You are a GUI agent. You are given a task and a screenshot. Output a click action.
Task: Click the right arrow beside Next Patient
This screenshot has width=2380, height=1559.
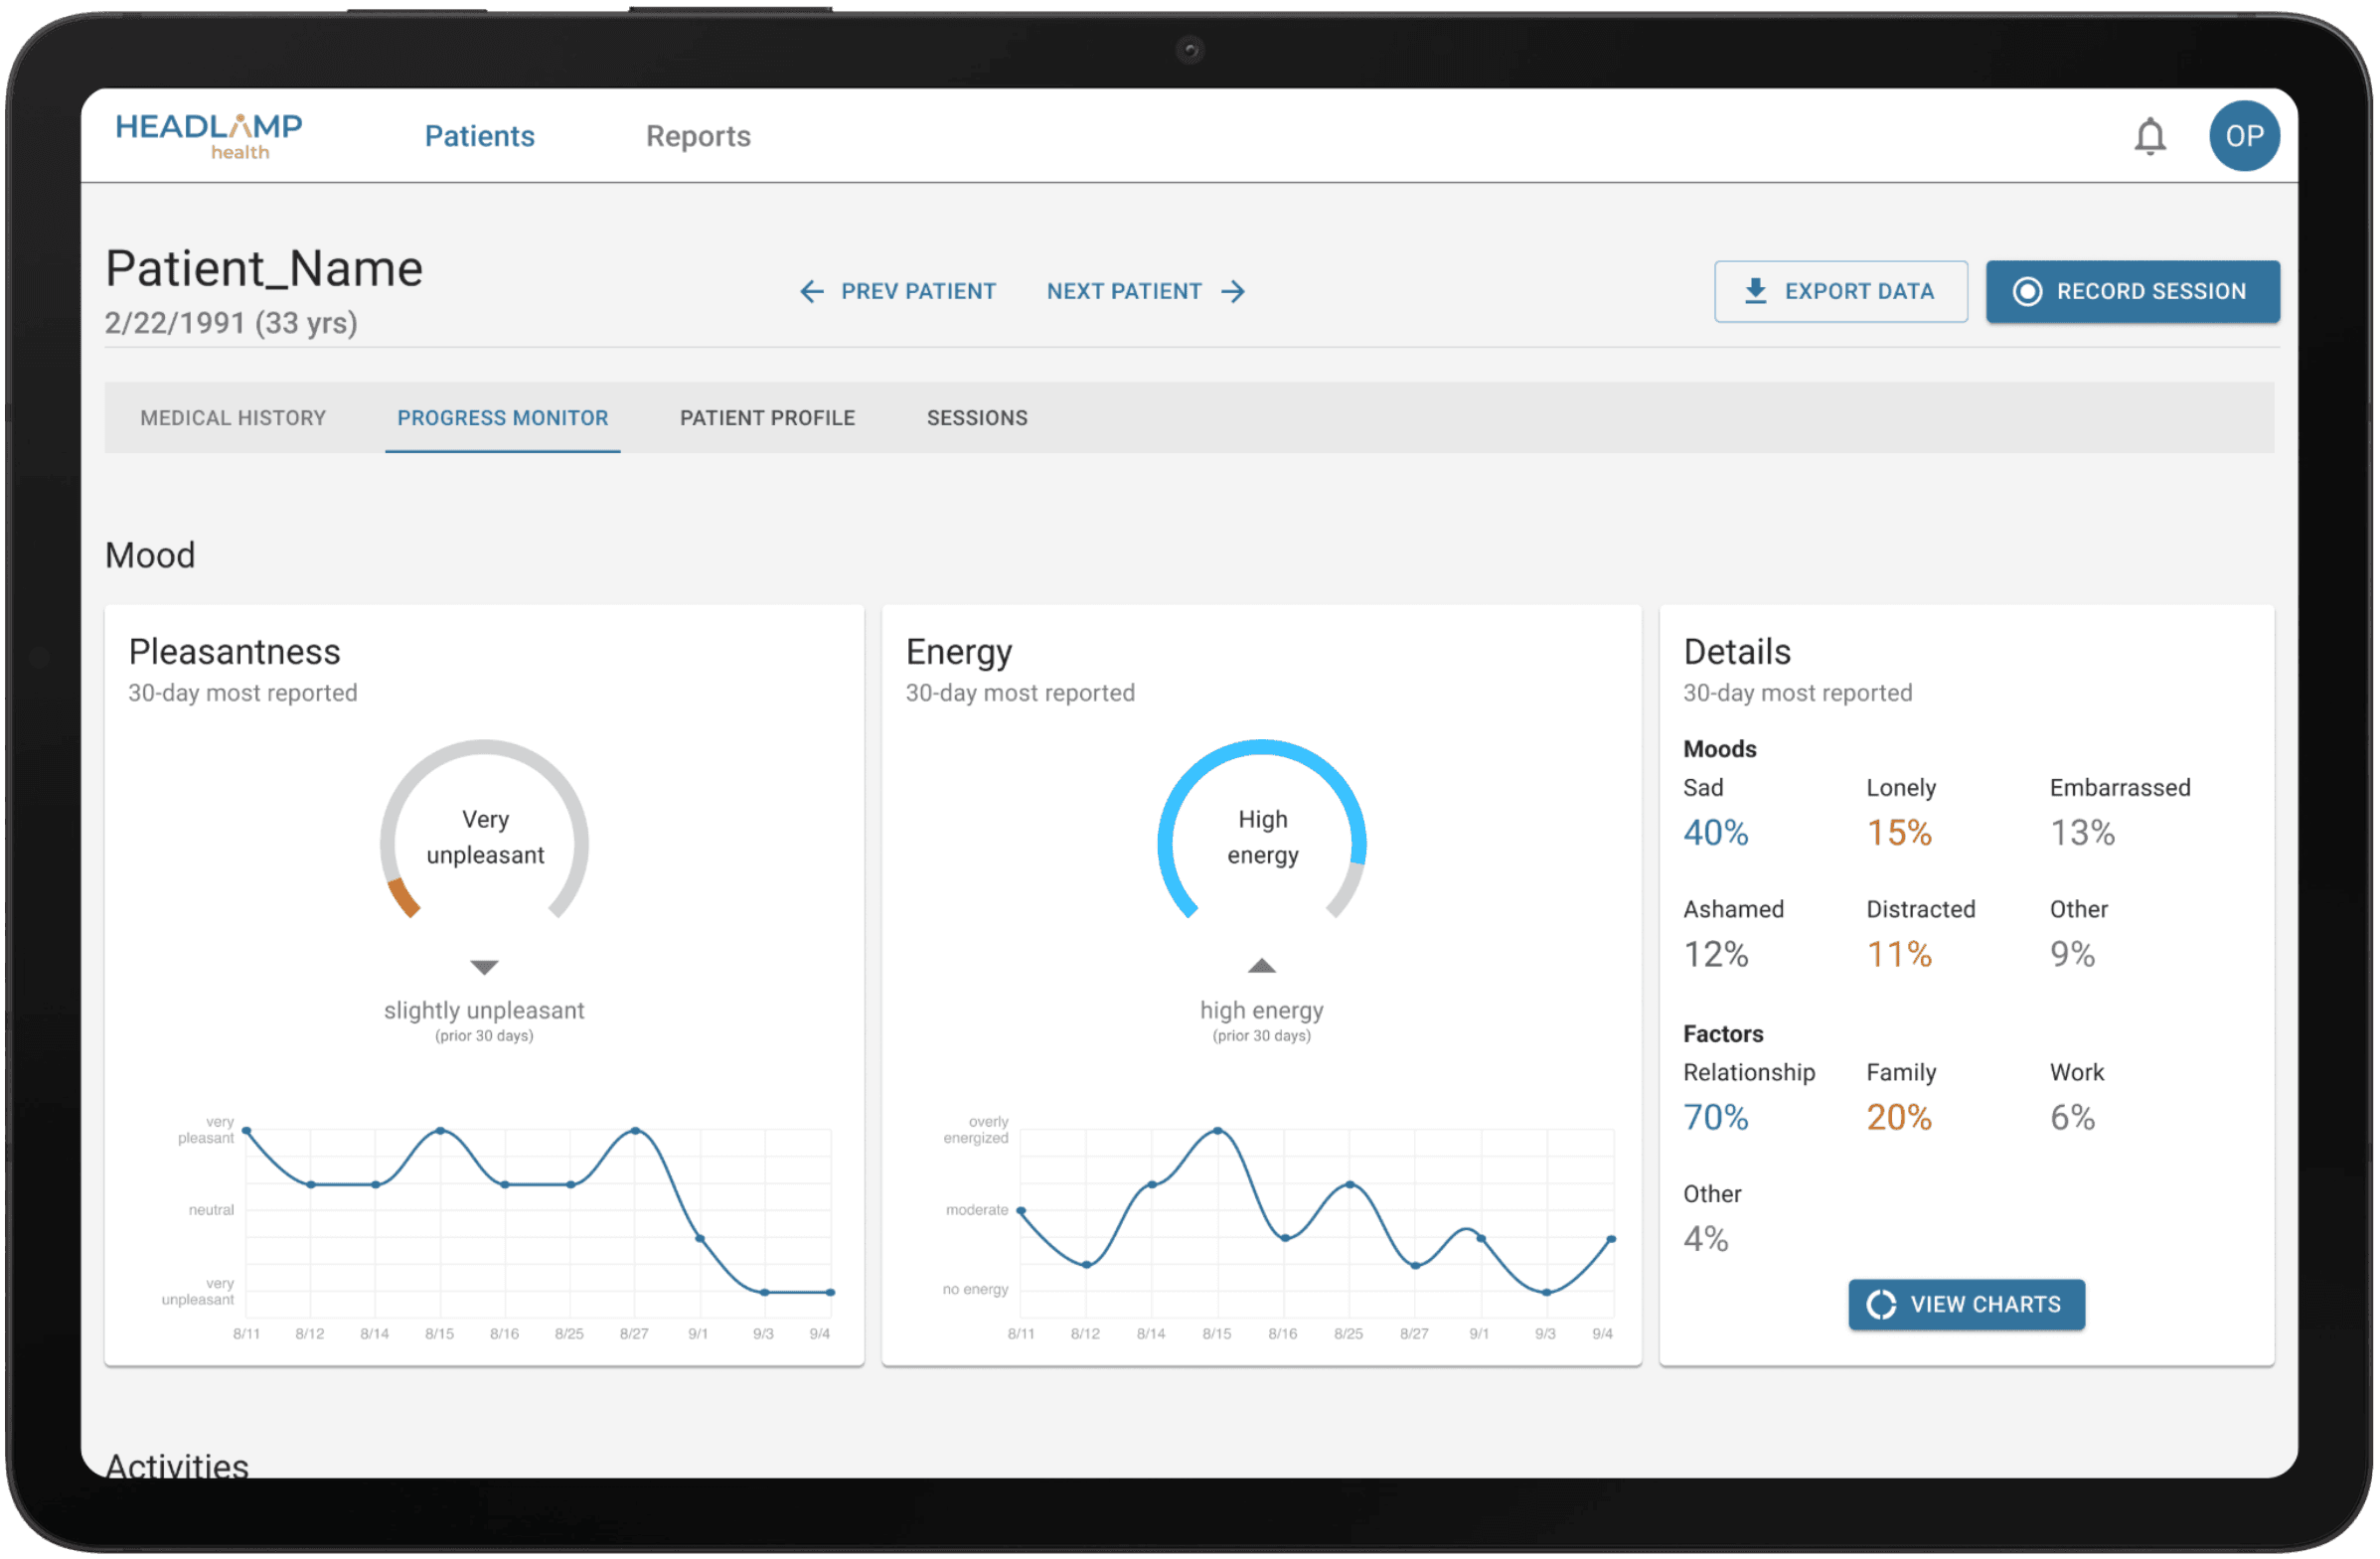1233,291
